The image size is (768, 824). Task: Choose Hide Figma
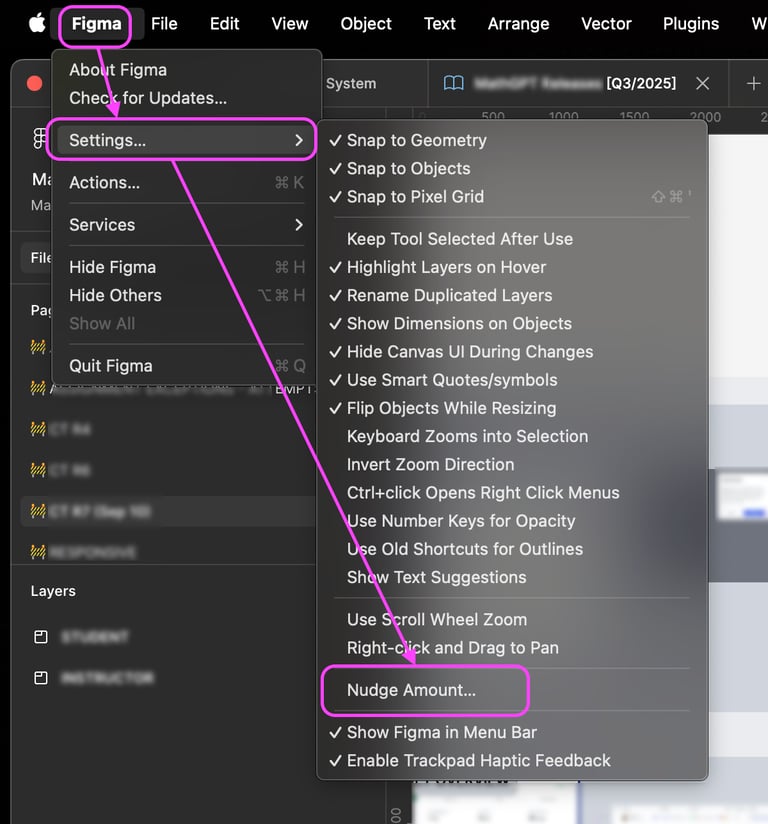pyautogui.click(x=187, y=267)
